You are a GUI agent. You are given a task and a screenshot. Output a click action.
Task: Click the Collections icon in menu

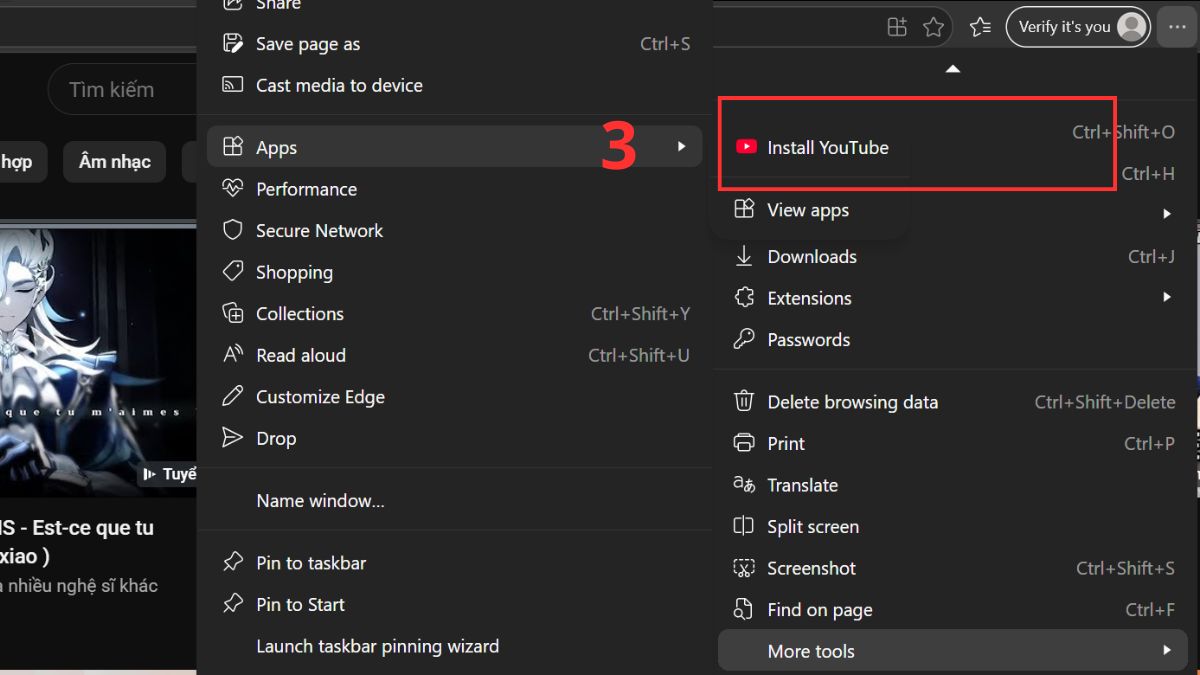pos(232,313)
